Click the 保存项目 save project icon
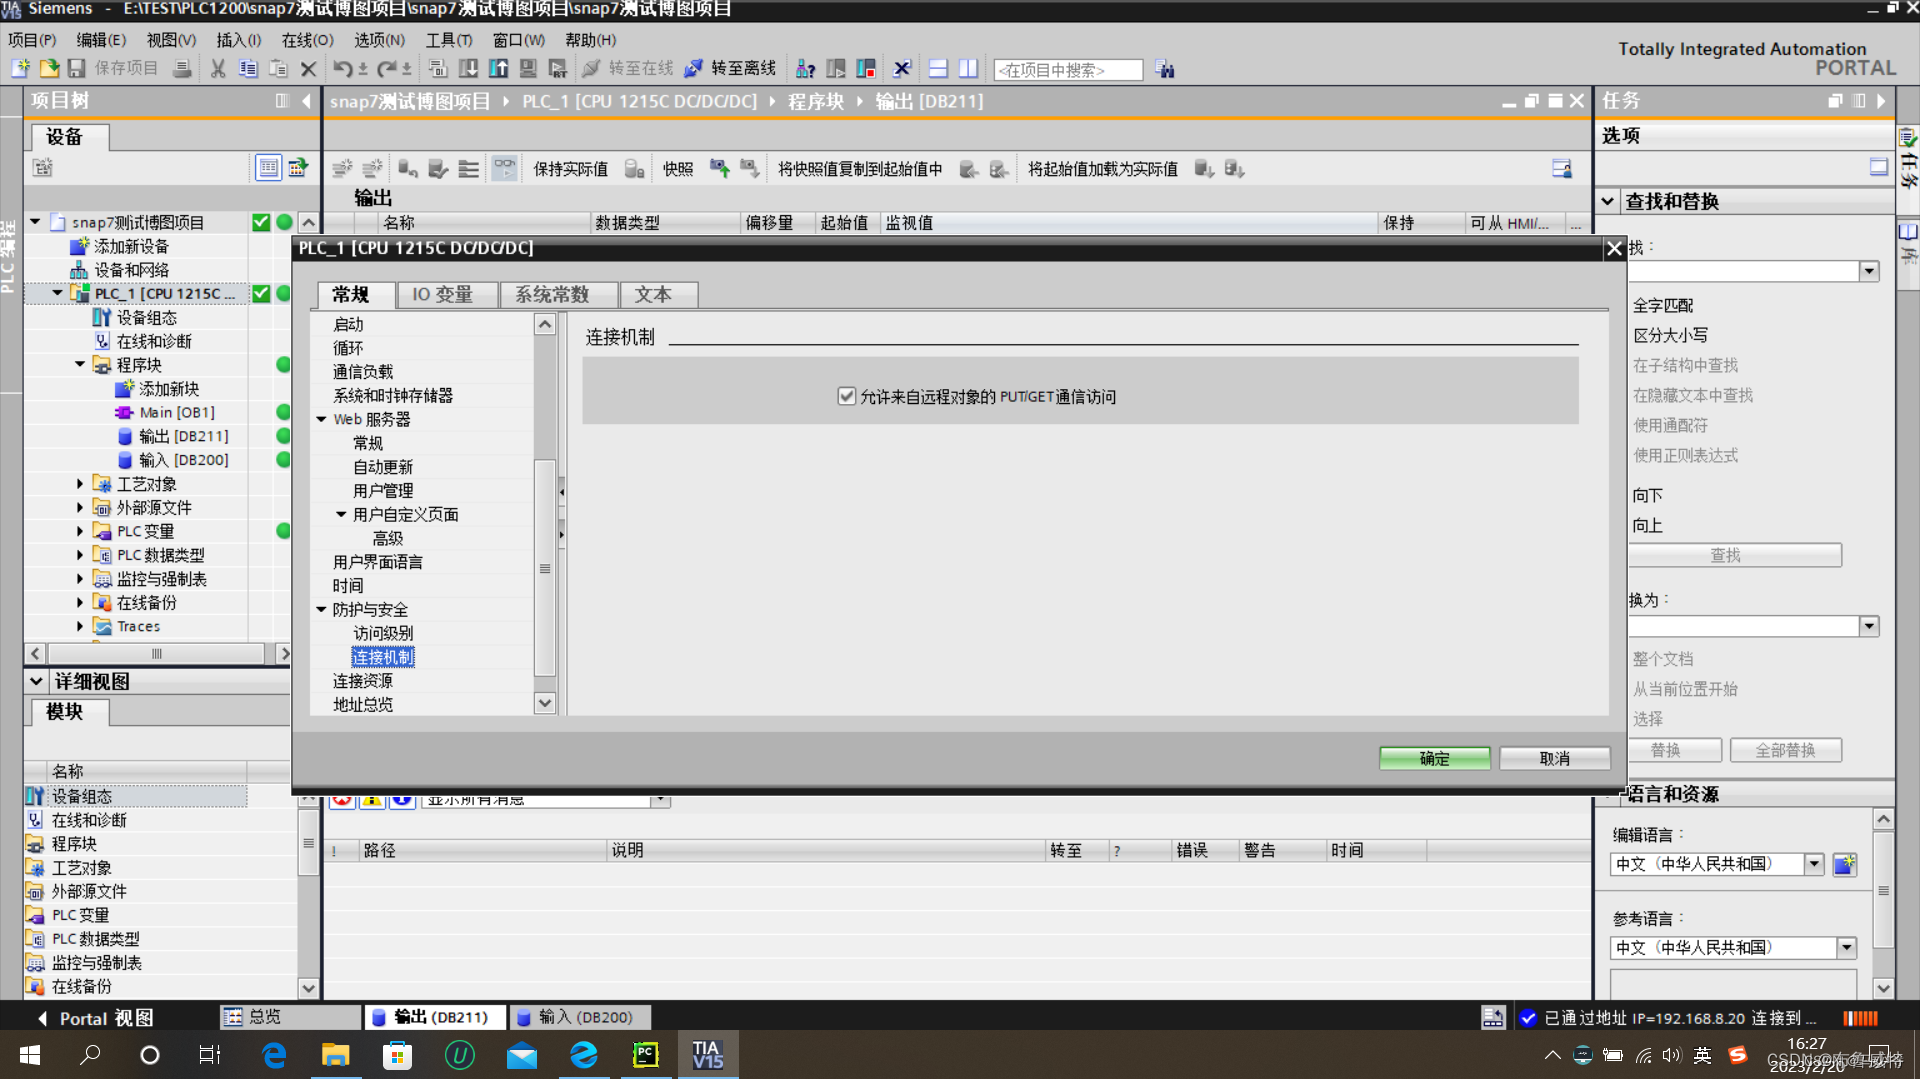 tap(77, 68)
